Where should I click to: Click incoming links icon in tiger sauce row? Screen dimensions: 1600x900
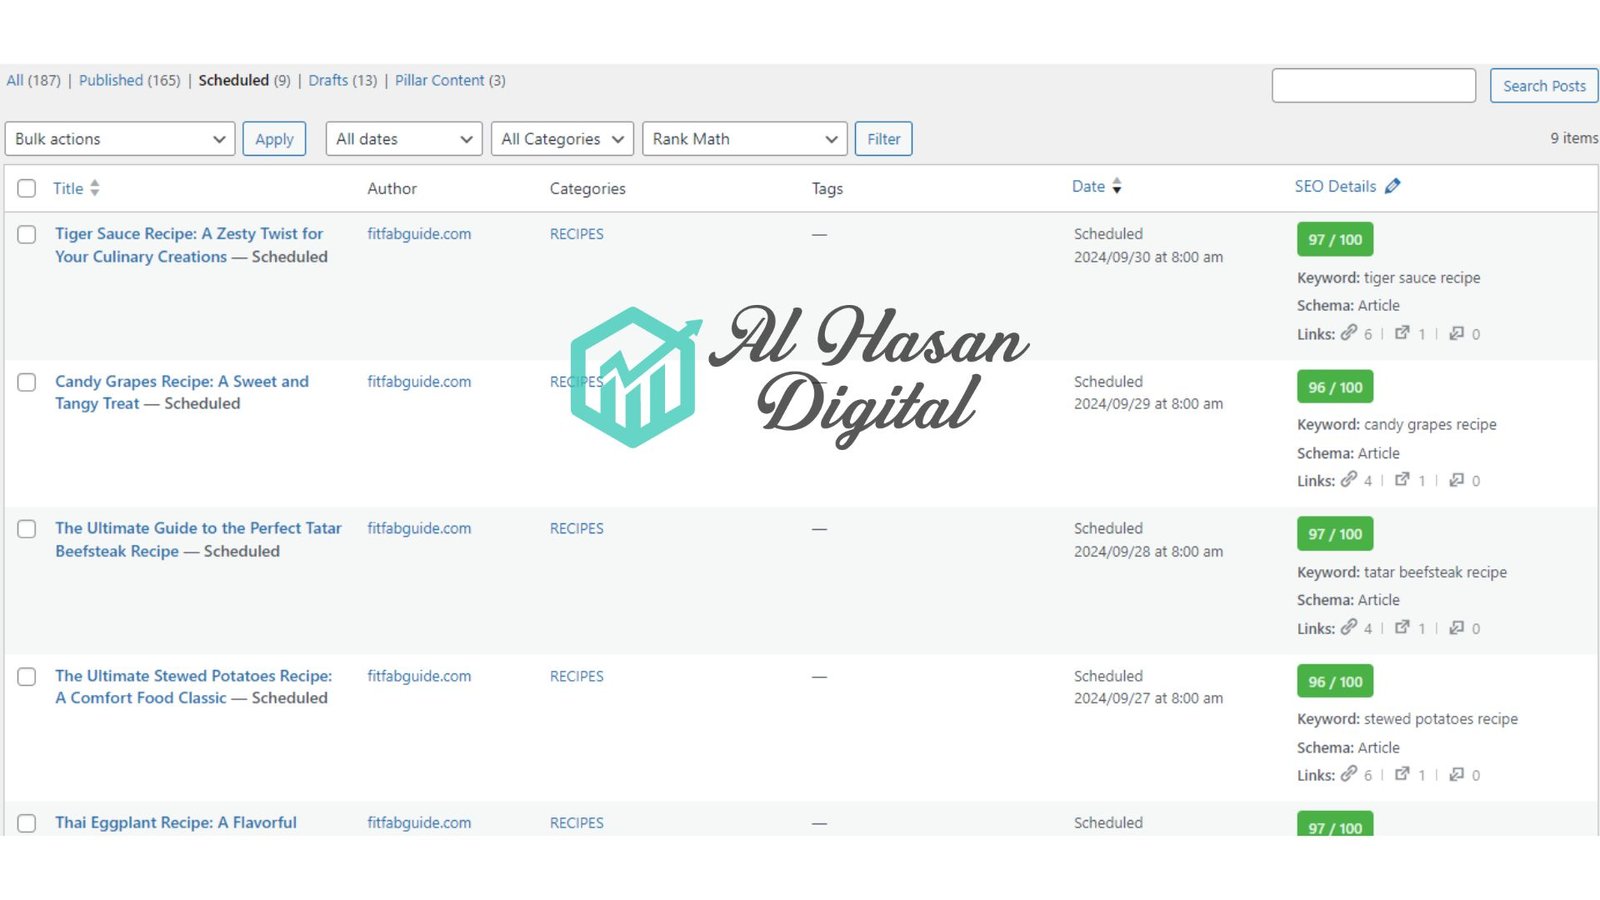tap(1457, 333)
